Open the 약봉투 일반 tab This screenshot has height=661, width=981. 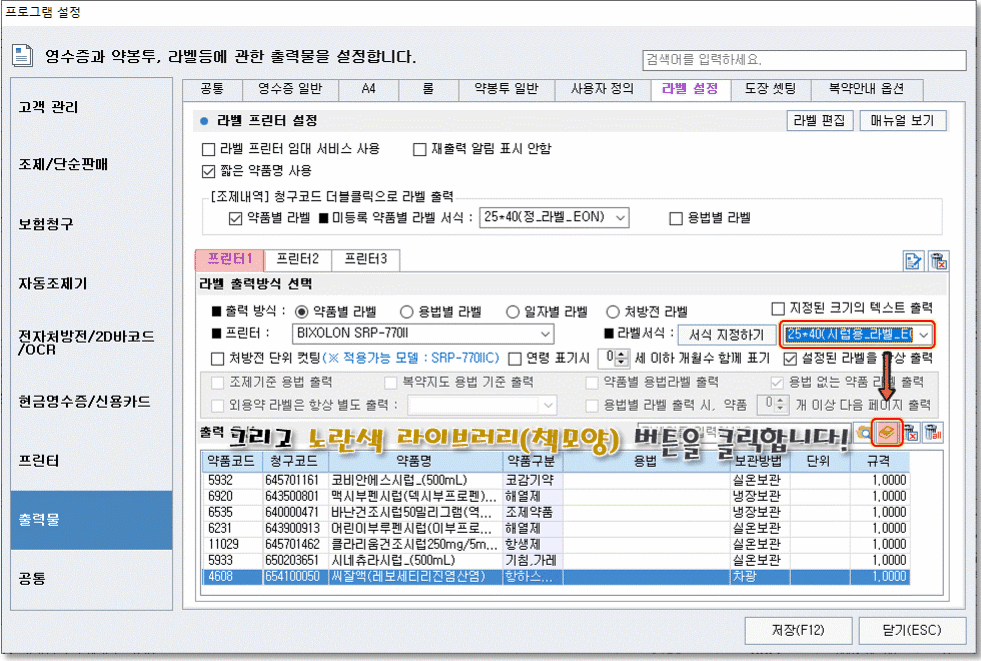[x=506, y=89]
